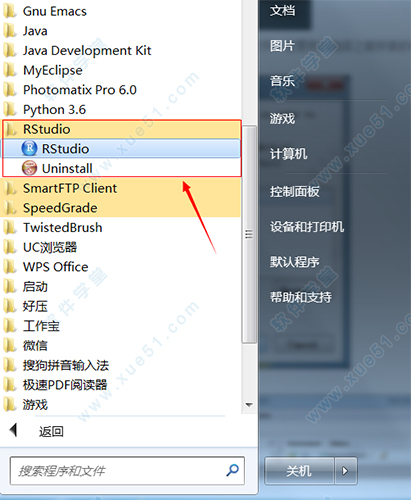Click the 微信 folder icon
The width and height of the screenshot is (411, 500).
(x=10, y=345)
